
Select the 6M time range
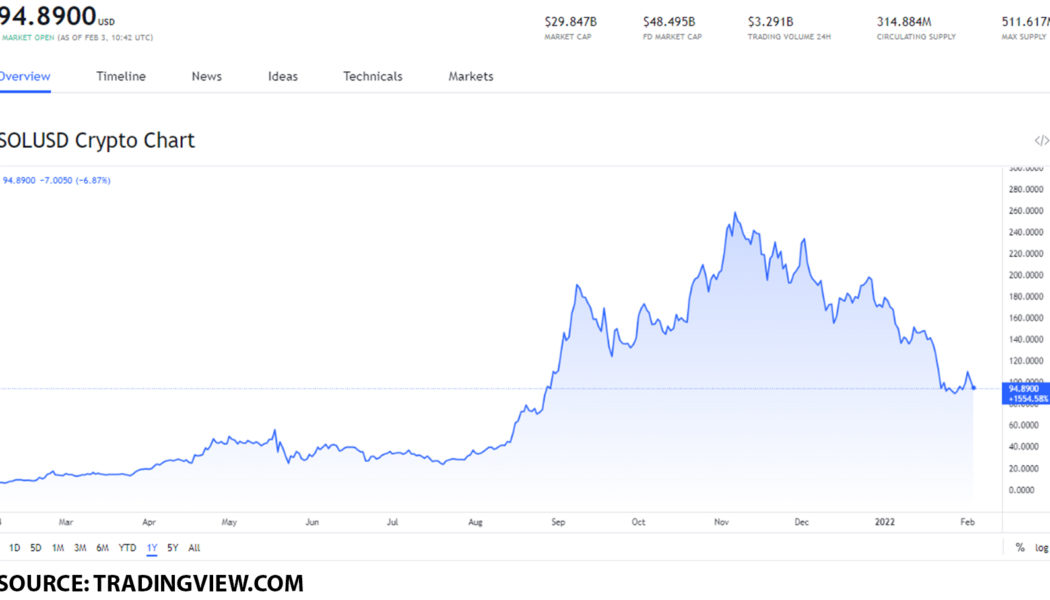click(x=103, y=548)
